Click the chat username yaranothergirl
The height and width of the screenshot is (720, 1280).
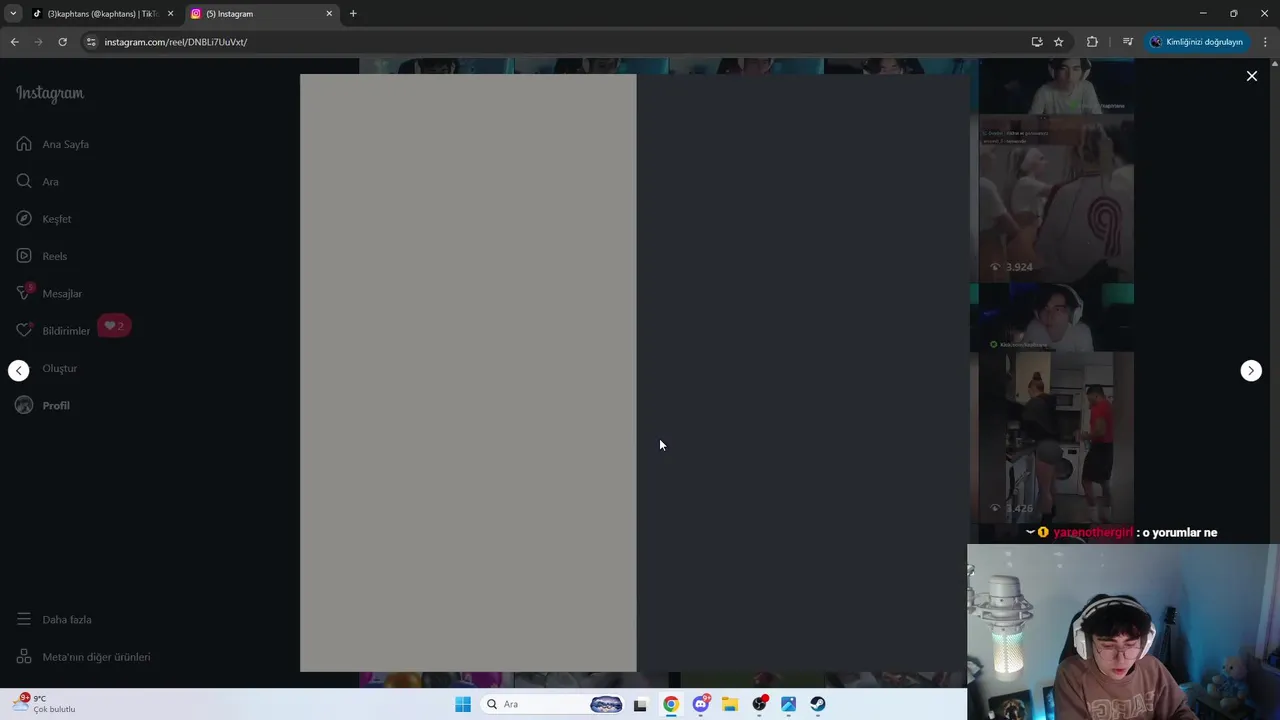(1093, 533)
